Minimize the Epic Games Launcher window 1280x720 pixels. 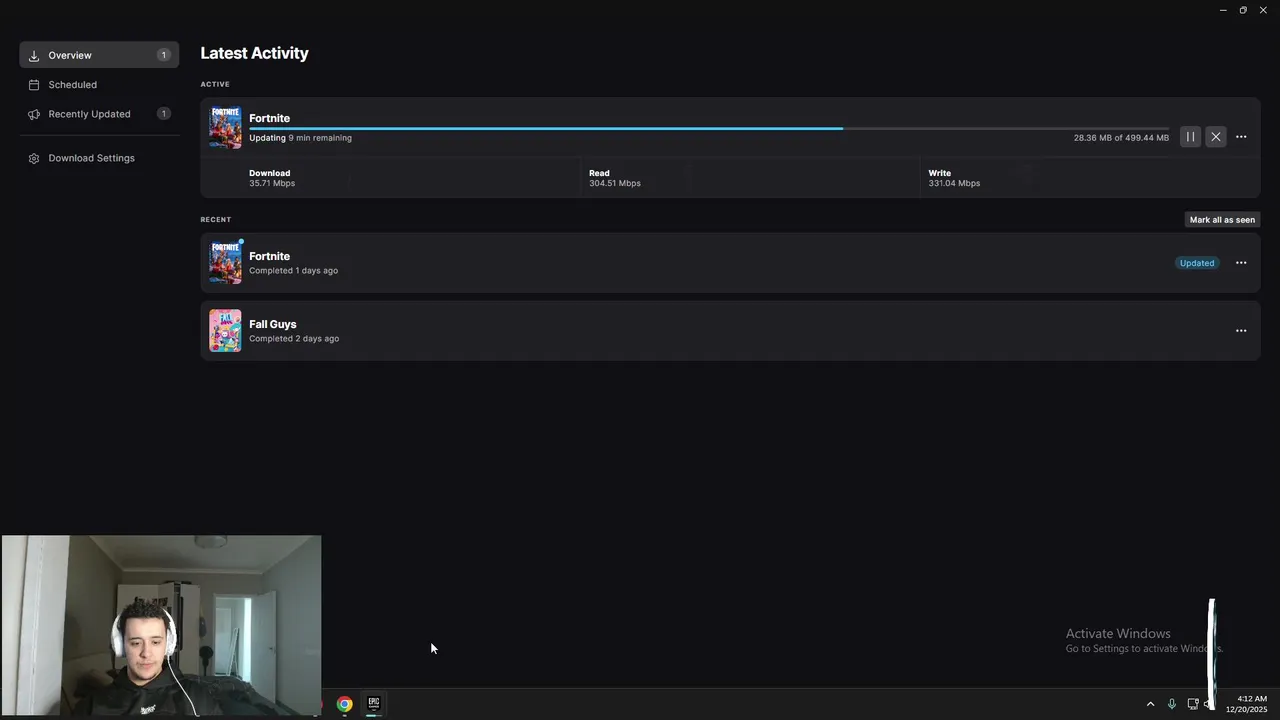click(1222, 10)
